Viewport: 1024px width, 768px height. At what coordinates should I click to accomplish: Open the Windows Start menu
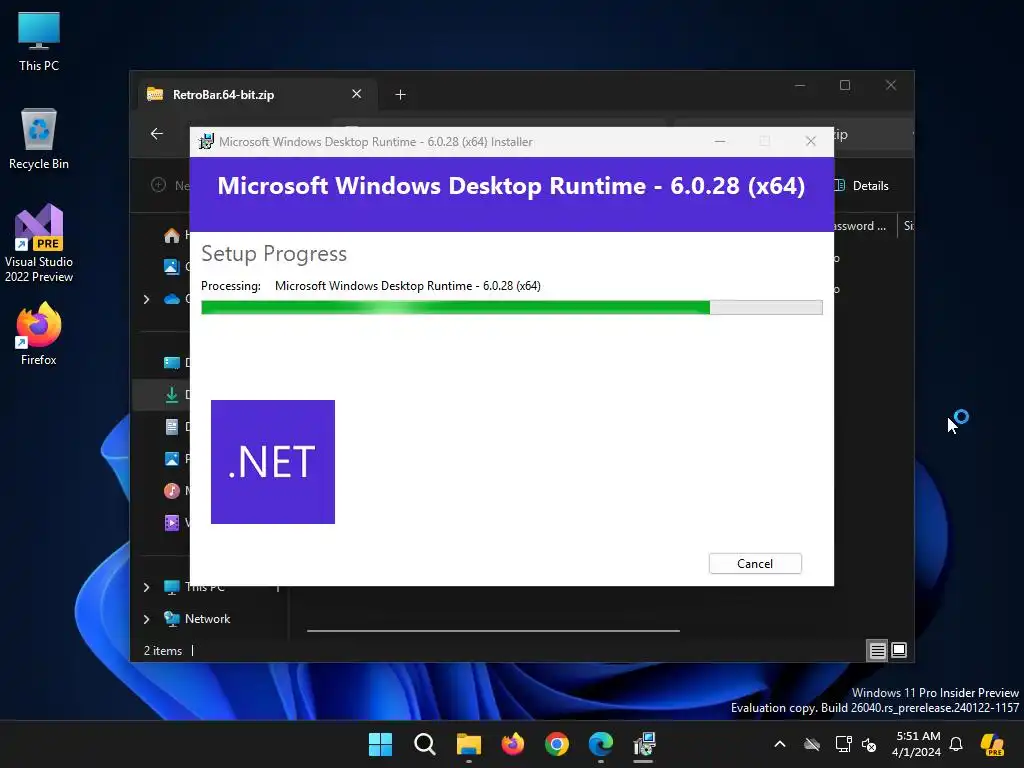(380, 744)
